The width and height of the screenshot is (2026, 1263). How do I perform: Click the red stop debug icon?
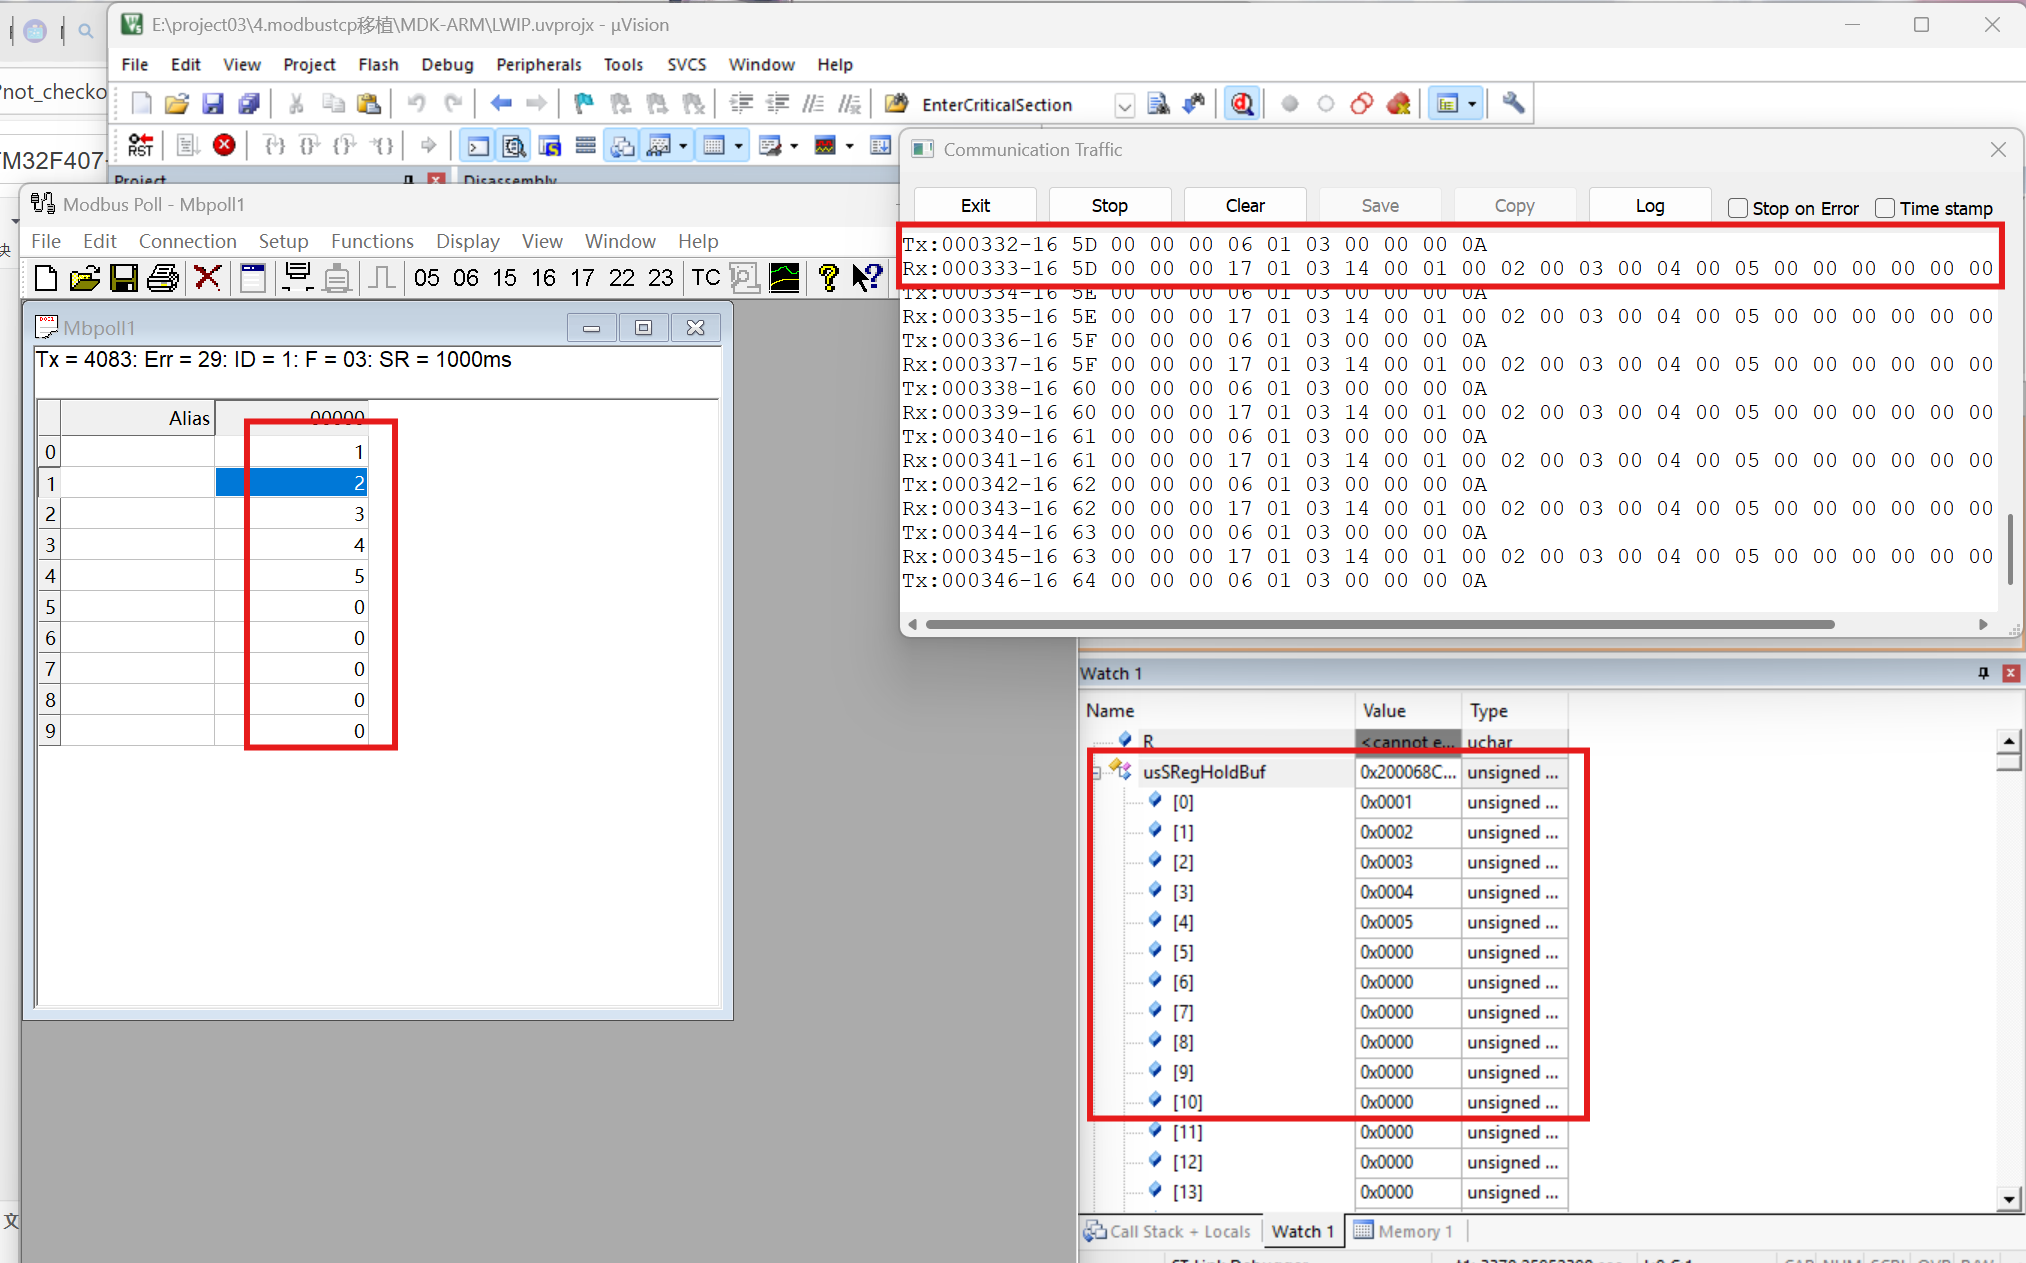pos(225,146)
